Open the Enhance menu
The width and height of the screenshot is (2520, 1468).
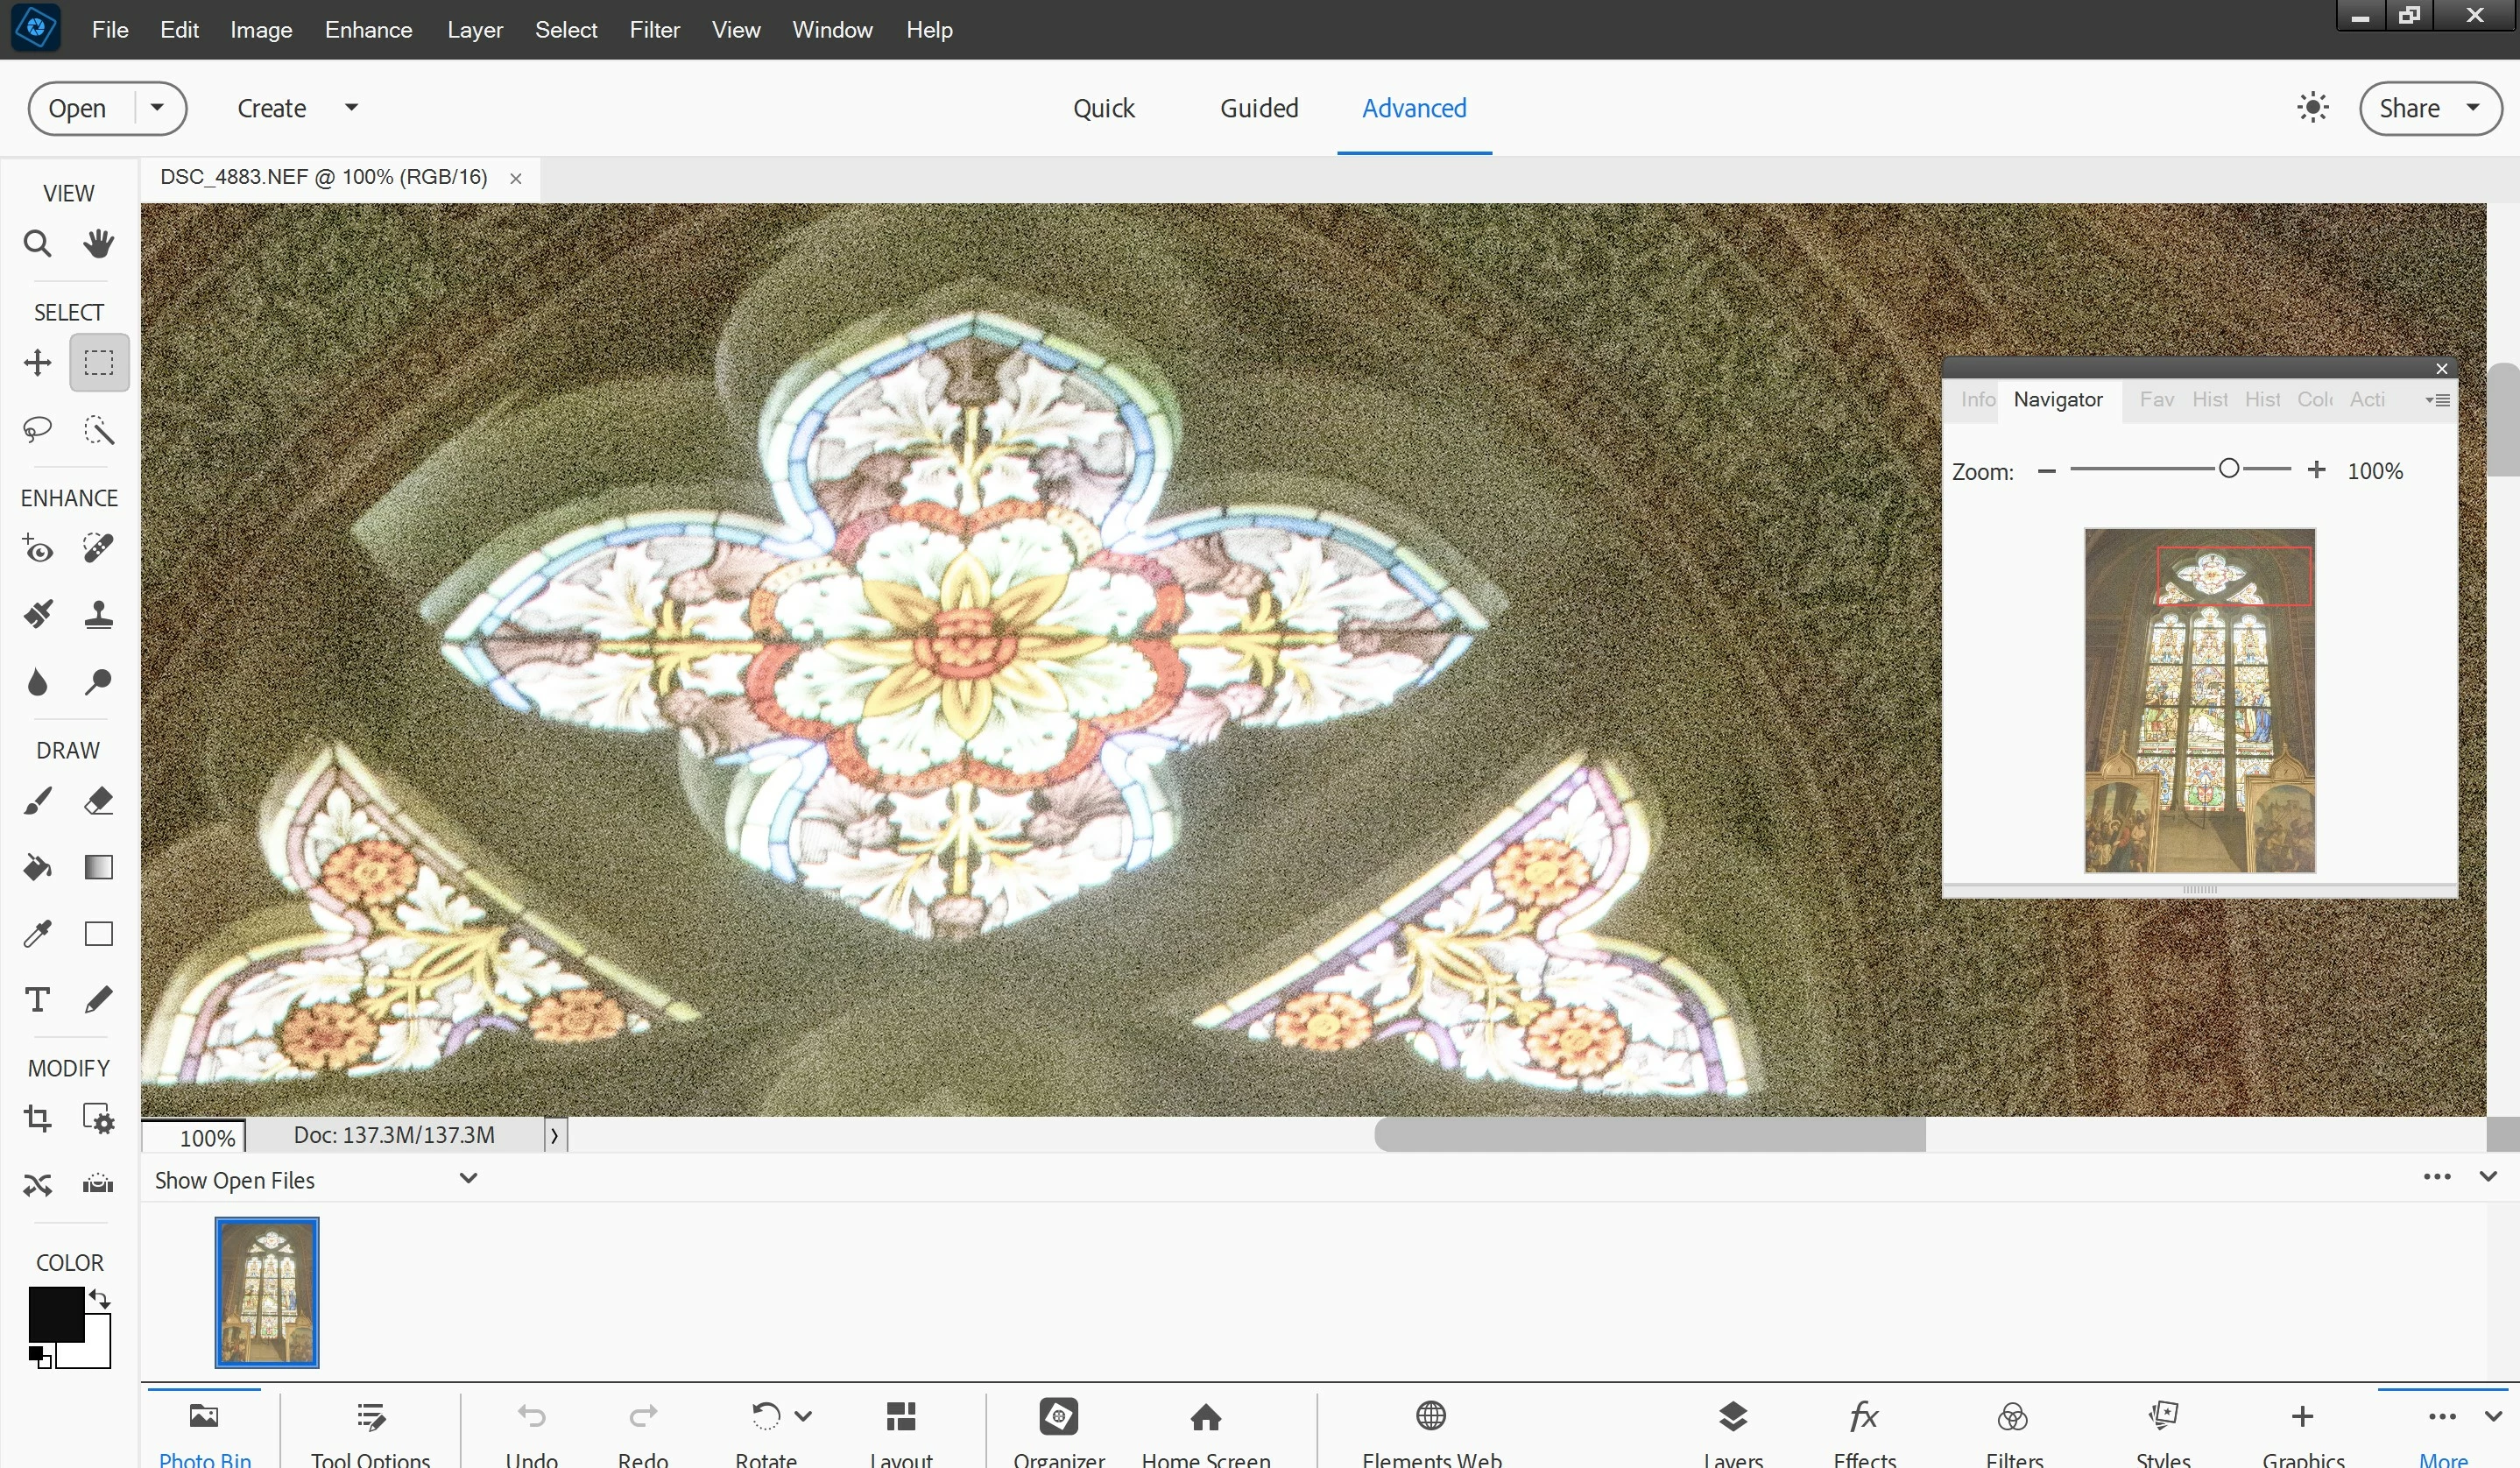(x=368, y=30)
